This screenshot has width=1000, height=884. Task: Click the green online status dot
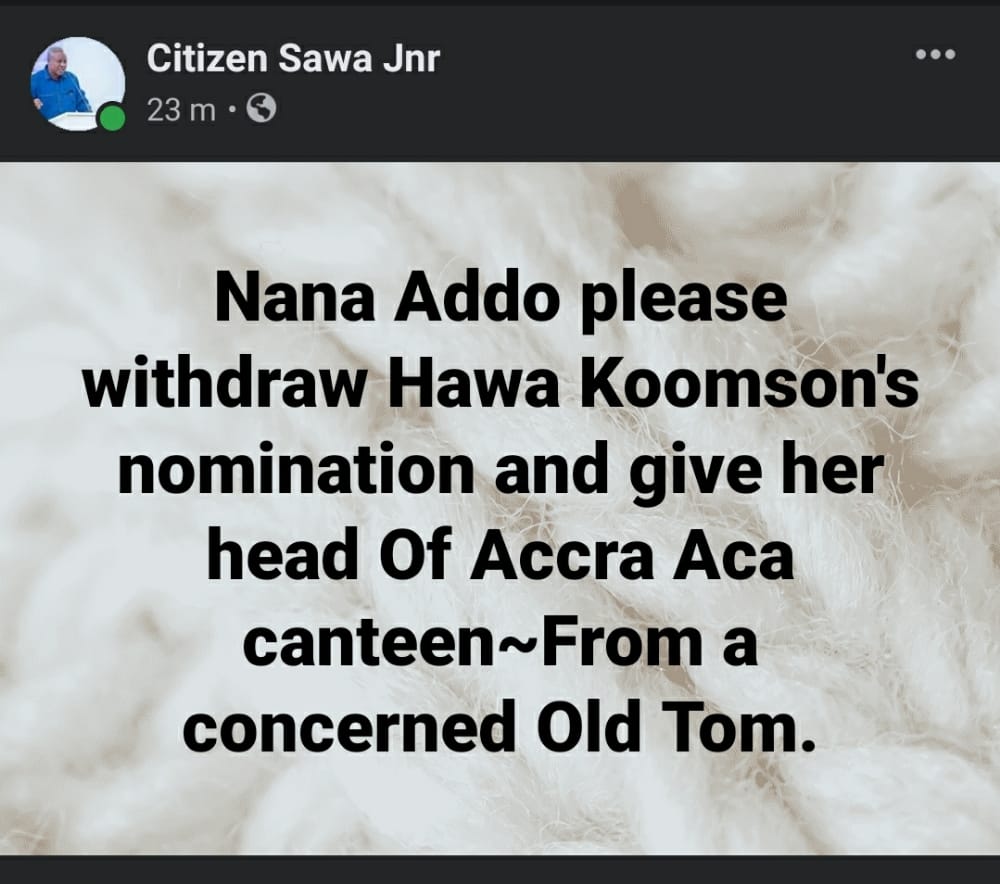[113, 119]
